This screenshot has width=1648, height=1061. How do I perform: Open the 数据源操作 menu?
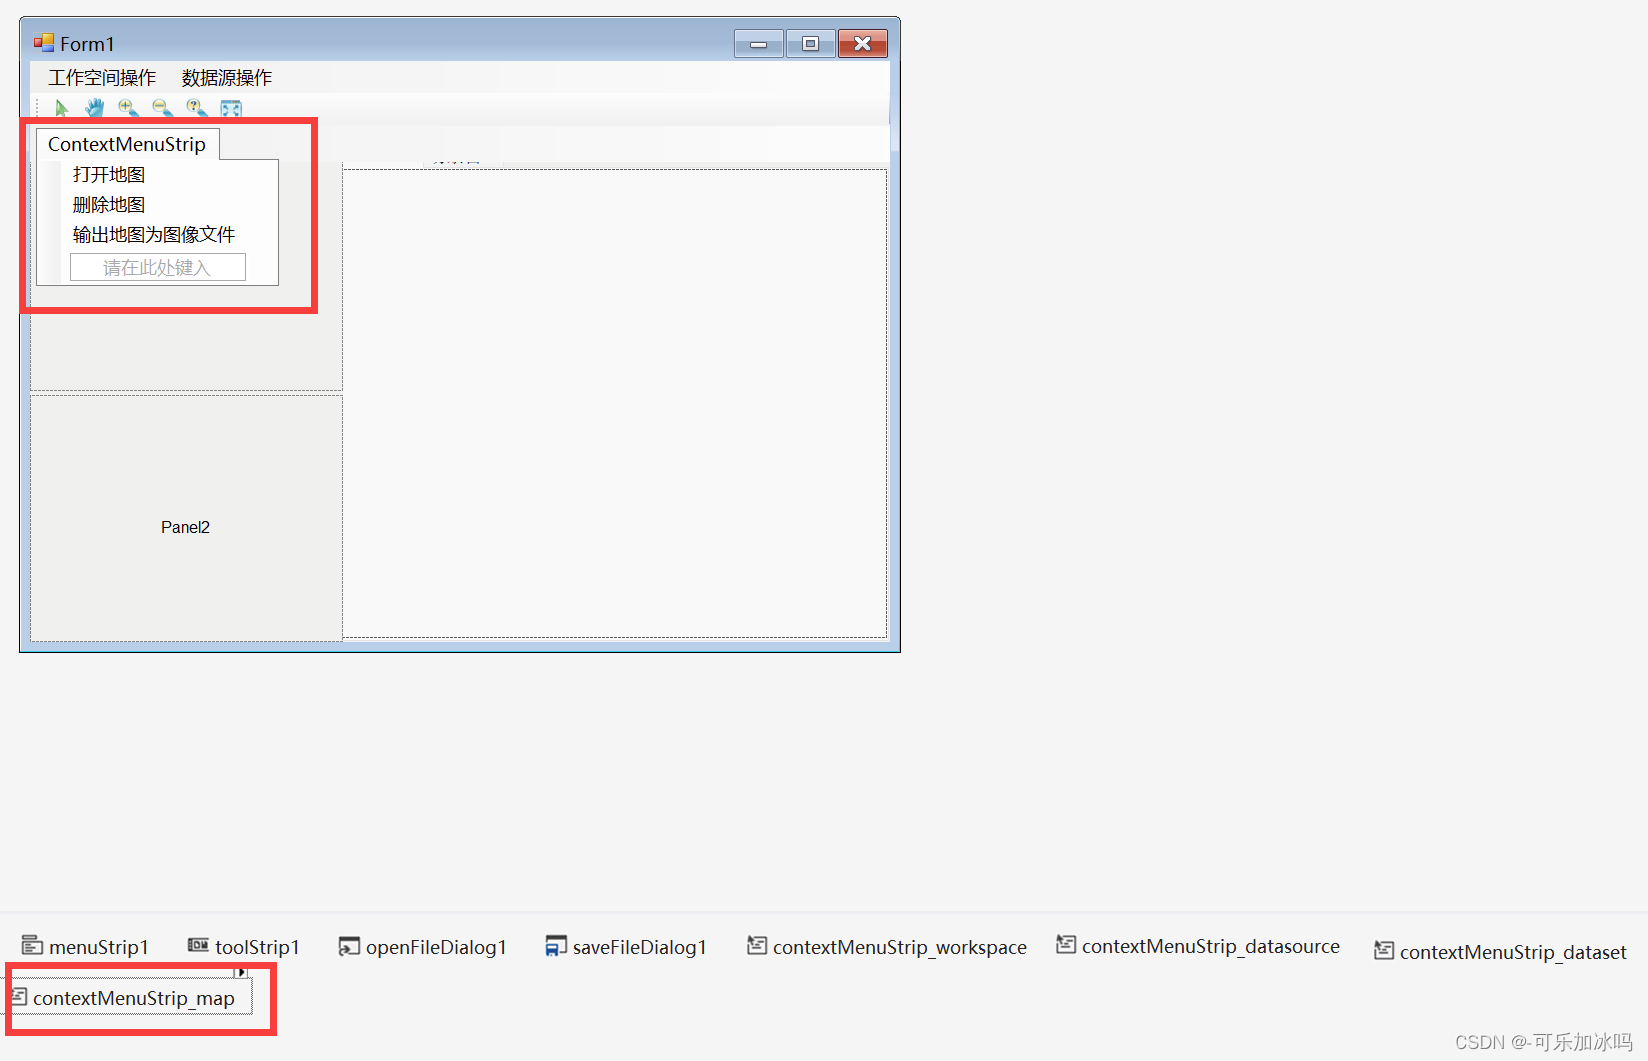tap(225, 77)
